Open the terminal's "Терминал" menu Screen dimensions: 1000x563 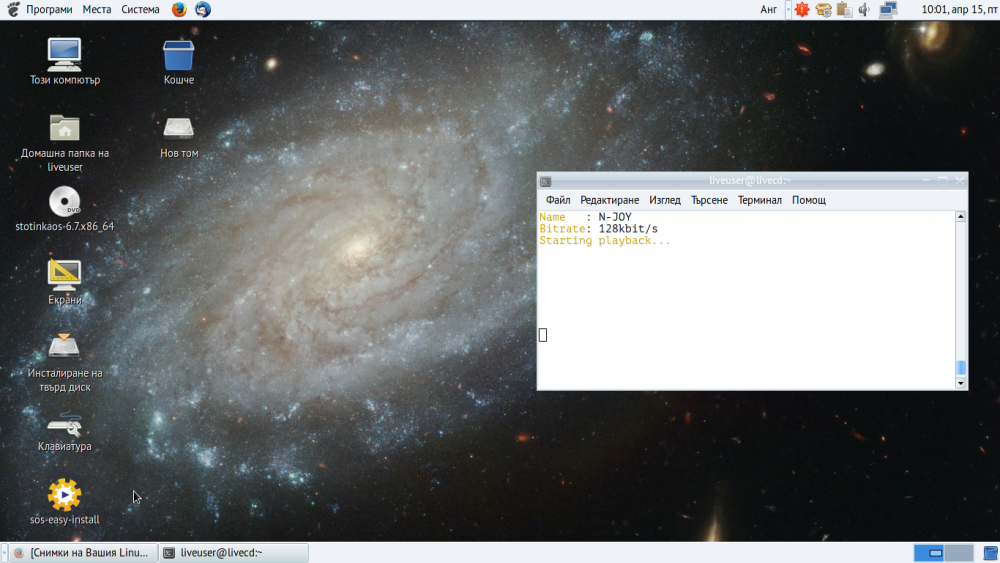click(x=760, y=200)
